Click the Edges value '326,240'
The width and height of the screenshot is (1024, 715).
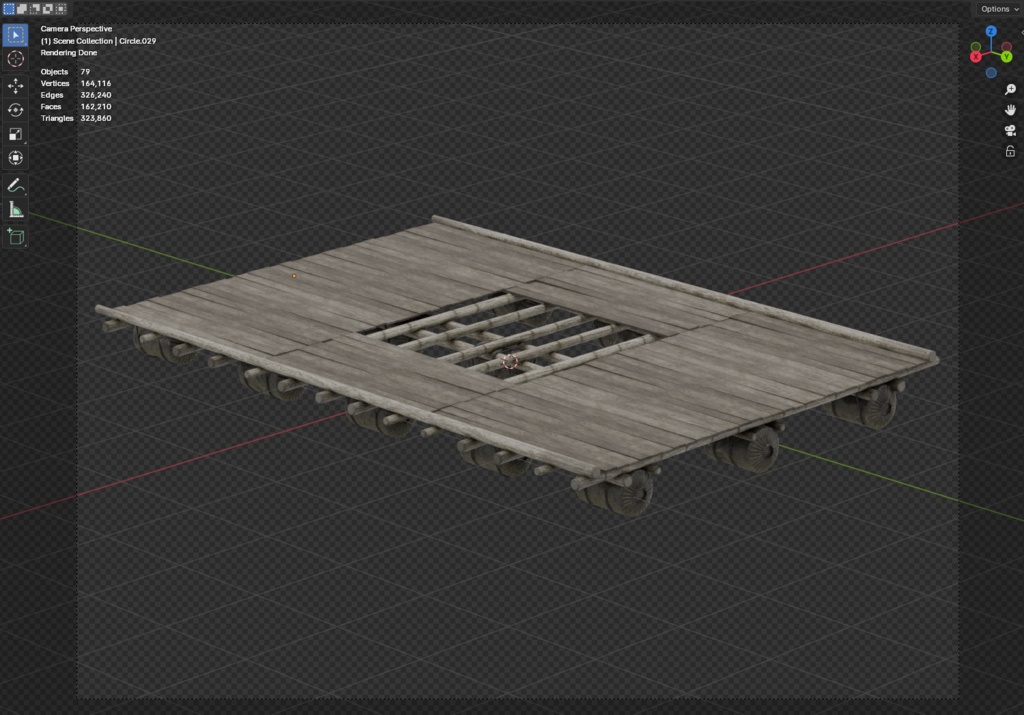[x=95, y=95]
